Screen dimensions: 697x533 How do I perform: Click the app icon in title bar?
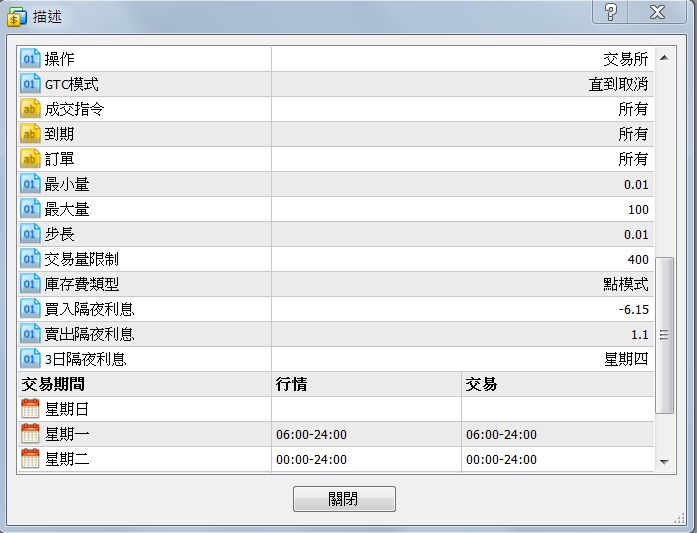point(17,15)
